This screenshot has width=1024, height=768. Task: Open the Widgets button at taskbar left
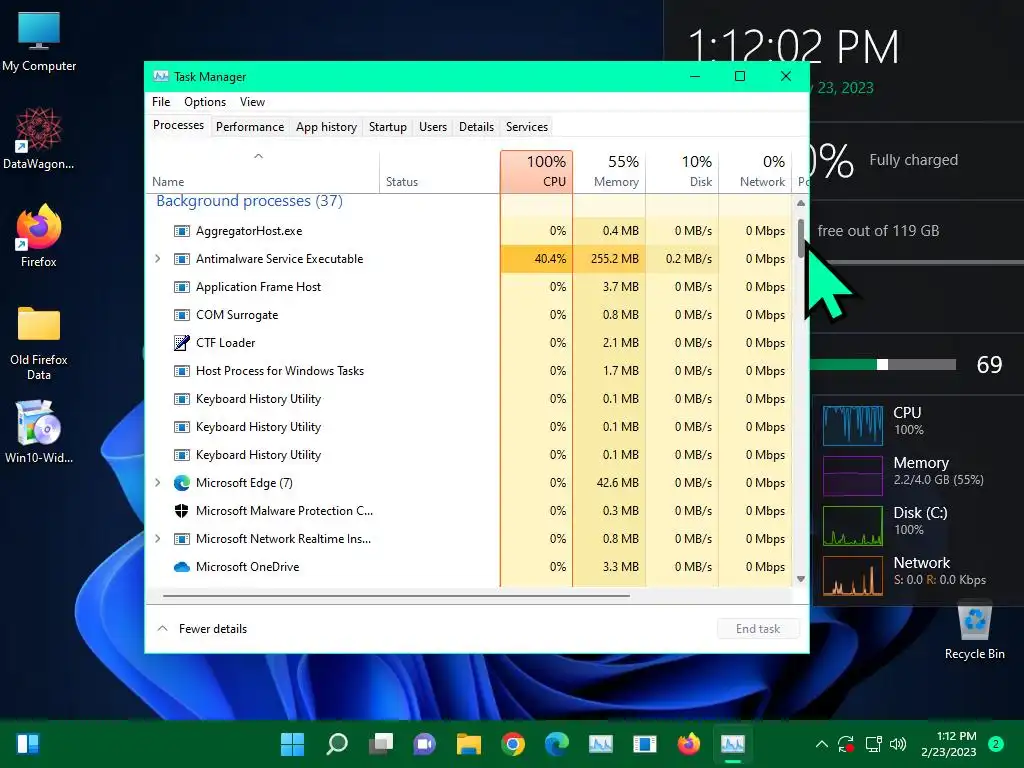[27, 744]
